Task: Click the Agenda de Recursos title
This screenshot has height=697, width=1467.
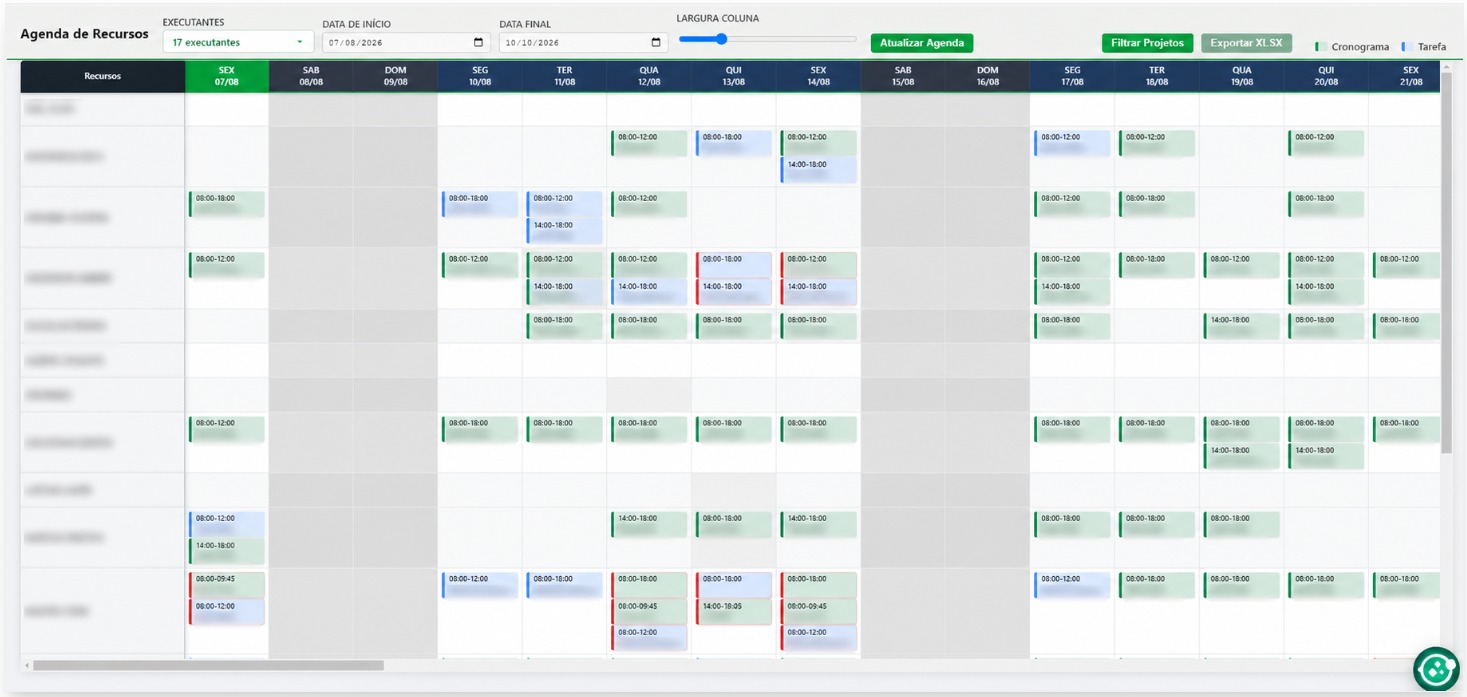Action: [x=85, y=34]
